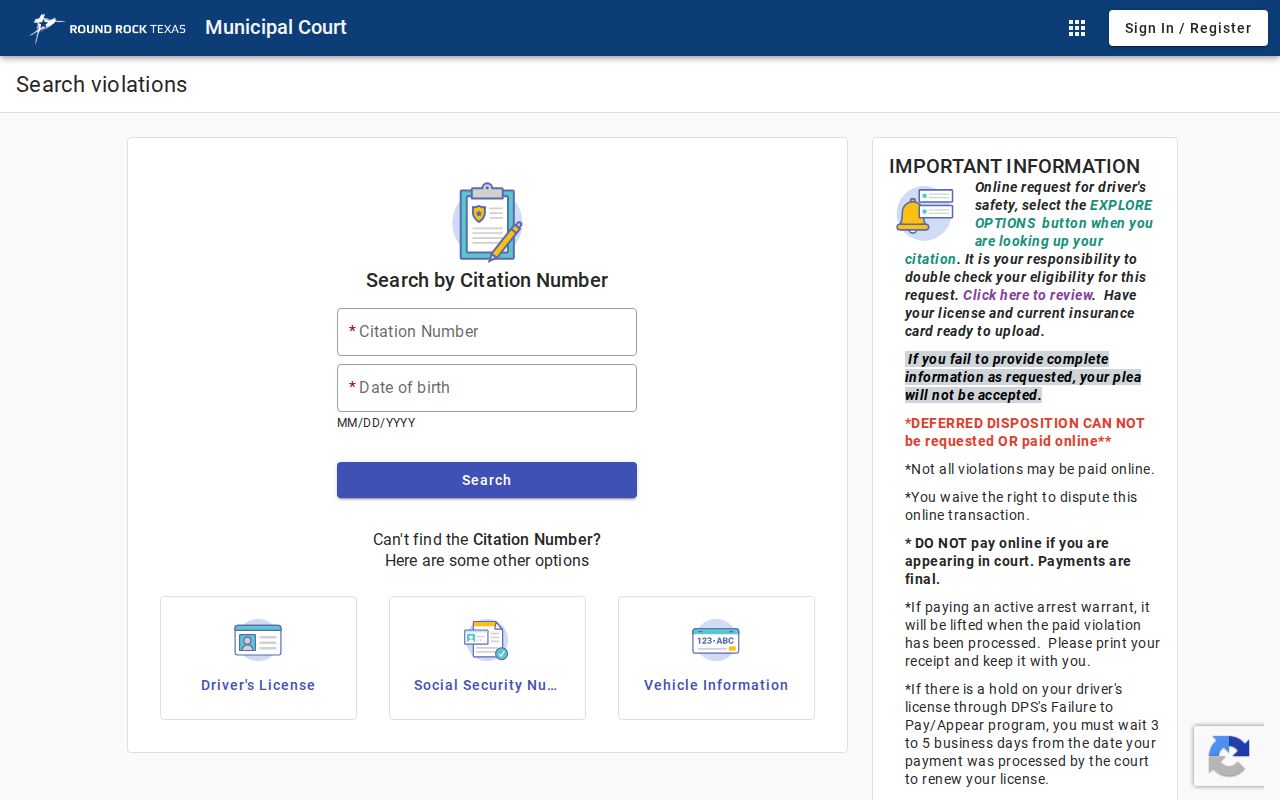This screenshot has height=800, width=1280.
Task: Click the 'DO NOT pay online' notice
Action: (x=1018, y=561)
